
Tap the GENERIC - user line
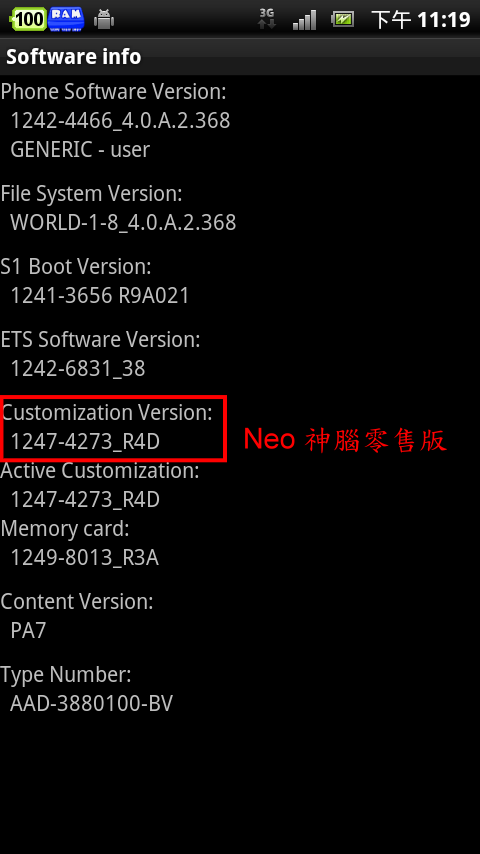(80, 149)
